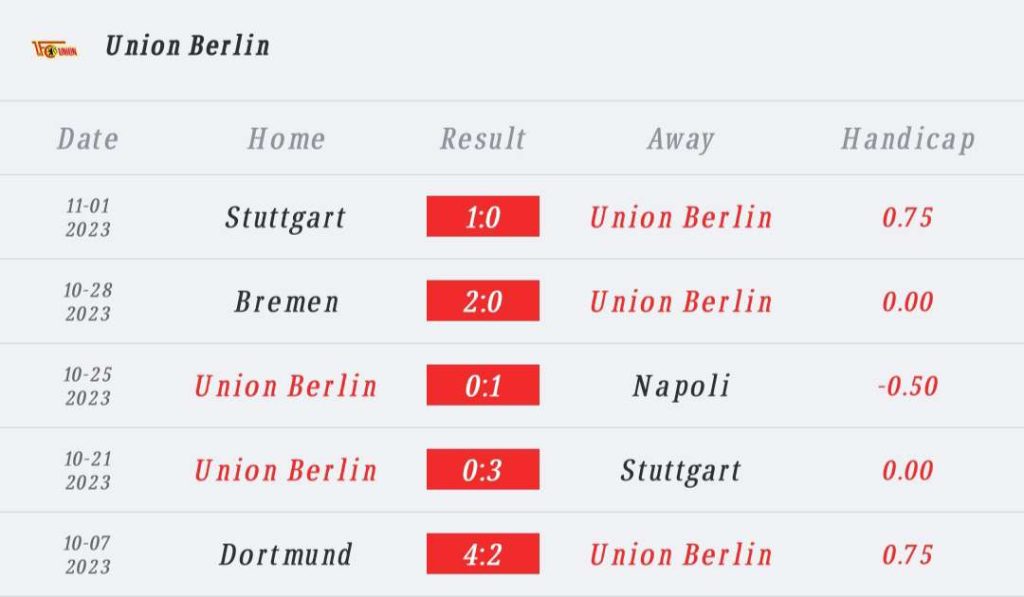The height and width of the screenshot is (597, 1024).
Task: Open the 0:1 result against Napoli
Action: [483, 386]
